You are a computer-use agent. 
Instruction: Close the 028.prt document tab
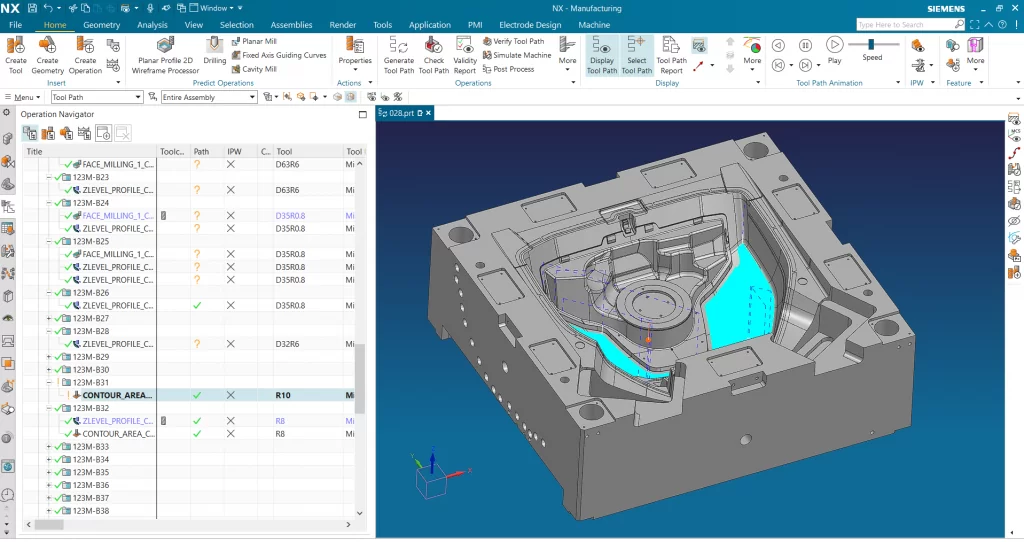(x=428, y=113)
